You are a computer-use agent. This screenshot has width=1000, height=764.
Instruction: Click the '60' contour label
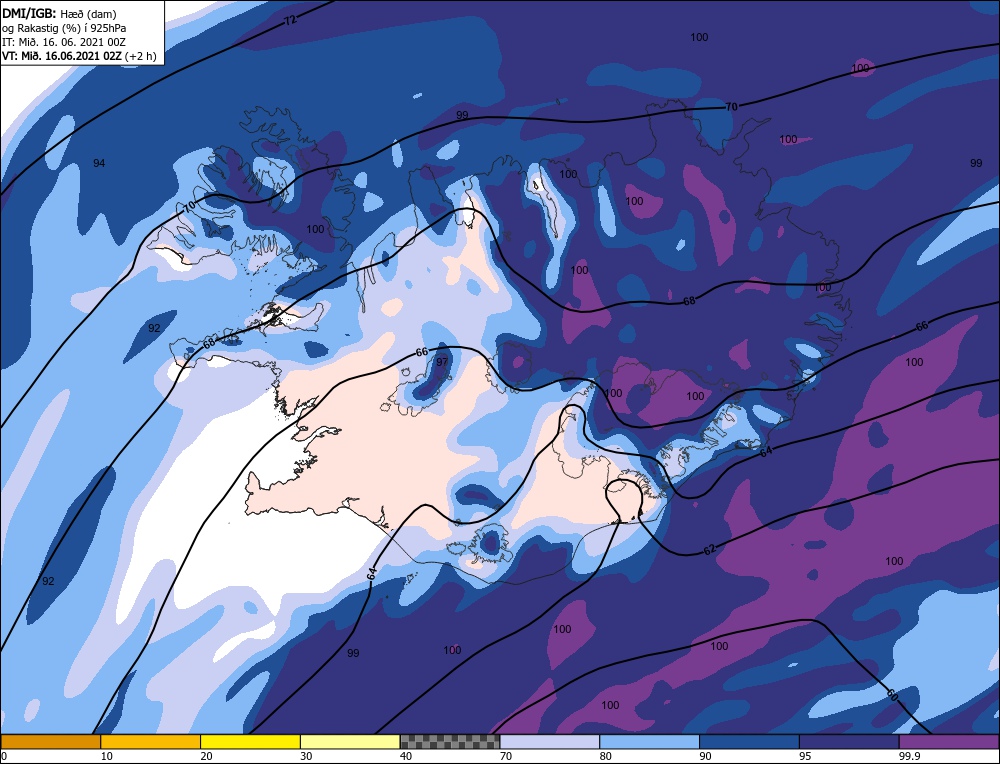[892, 695]
